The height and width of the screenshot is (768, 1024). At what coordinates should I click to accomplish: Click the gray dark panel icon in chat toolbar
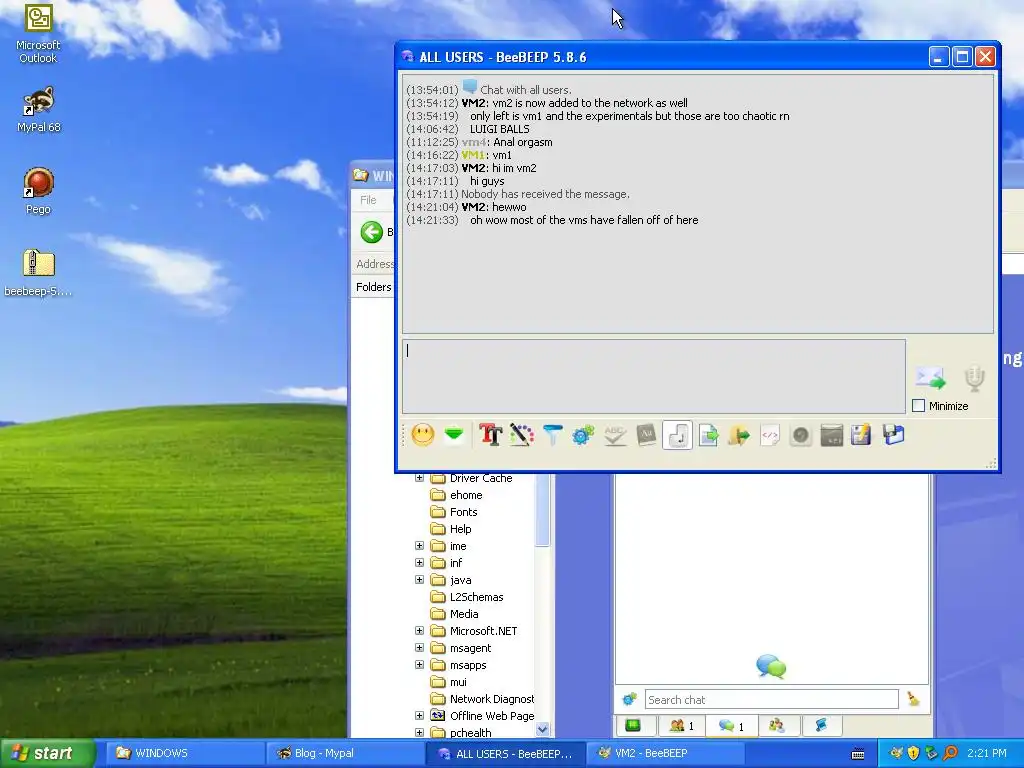click(831, 435)
